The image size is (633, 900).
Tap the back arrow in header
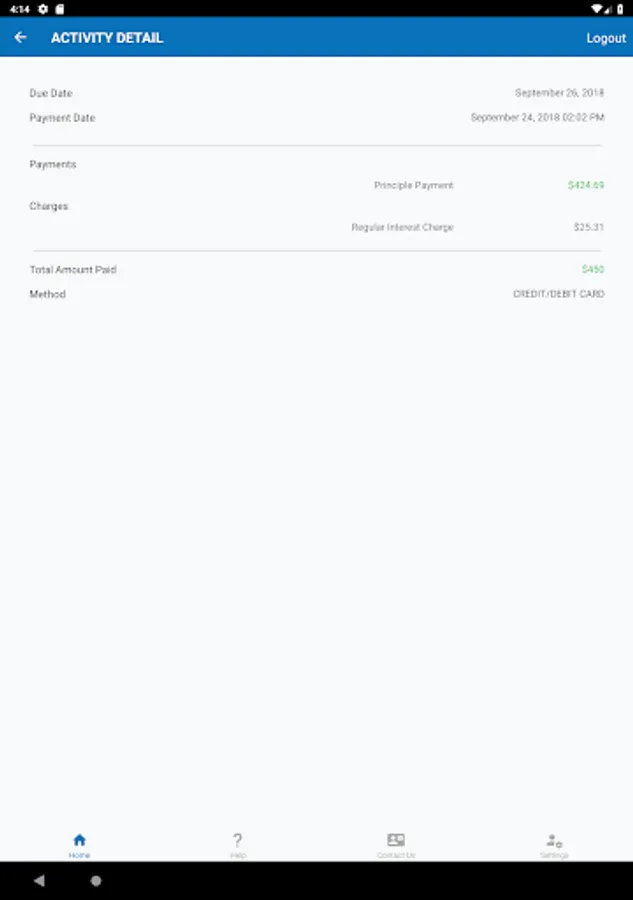coord(20,38)
